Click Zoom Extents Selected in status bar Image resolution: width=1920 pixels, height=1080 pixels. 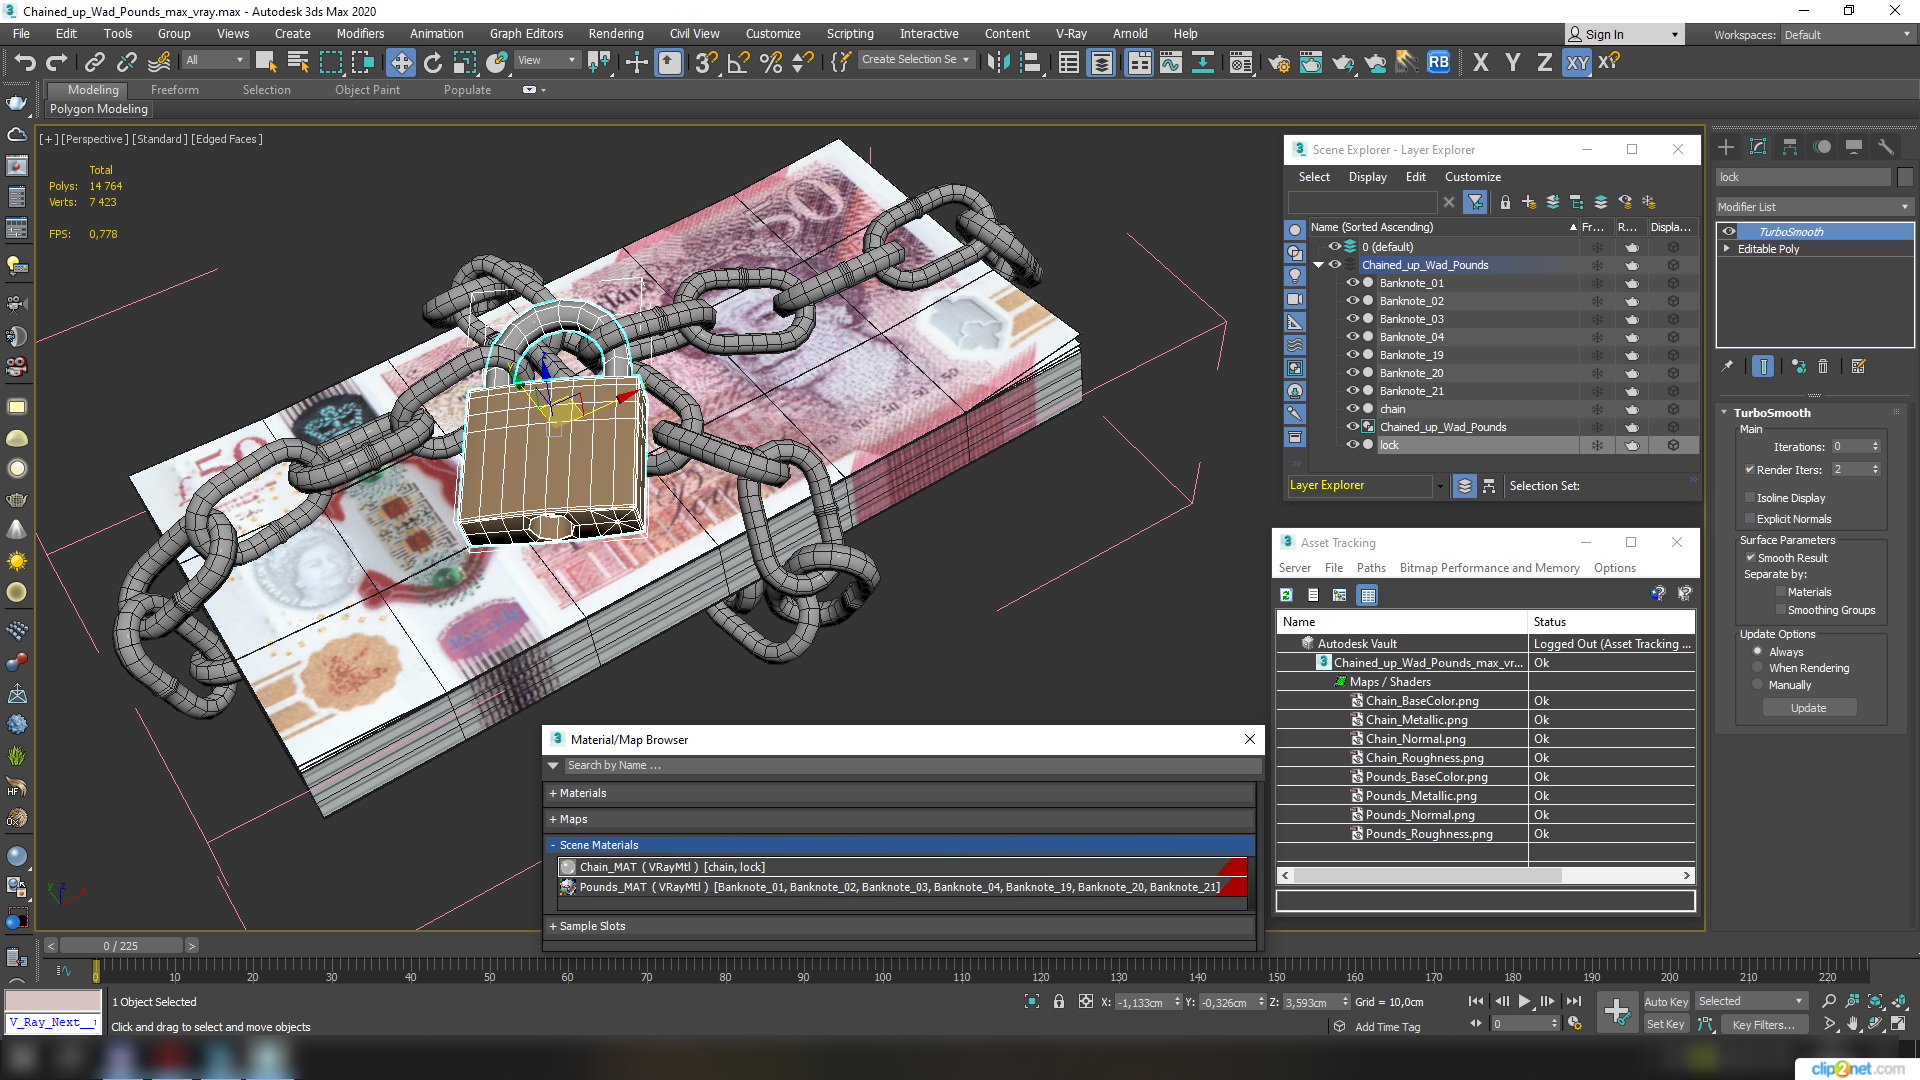click(x=1875, y=1001)
